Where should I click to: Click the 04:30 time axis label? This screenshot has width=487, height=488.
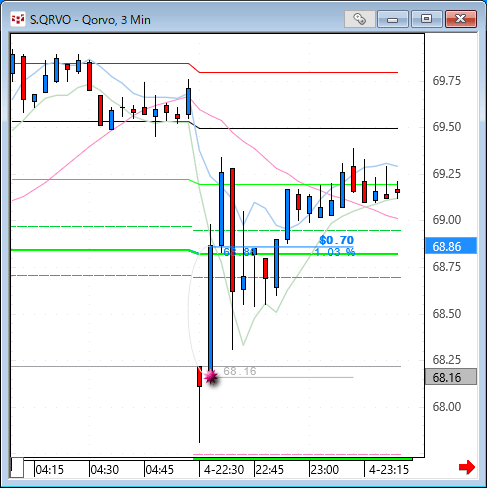point(105,470)
